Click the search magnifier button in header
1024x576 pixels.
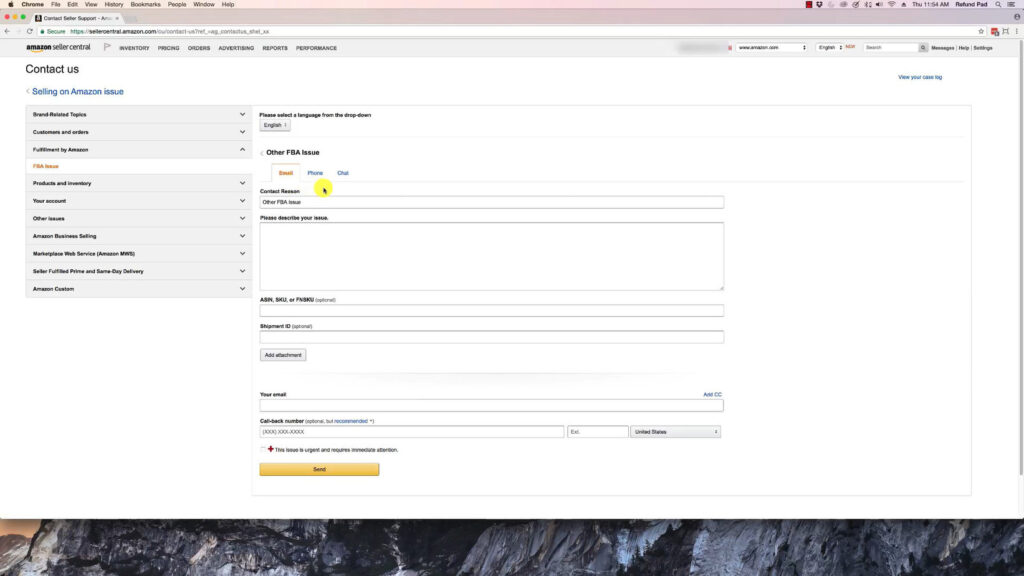pyautogui.click(x=923, y=47)
